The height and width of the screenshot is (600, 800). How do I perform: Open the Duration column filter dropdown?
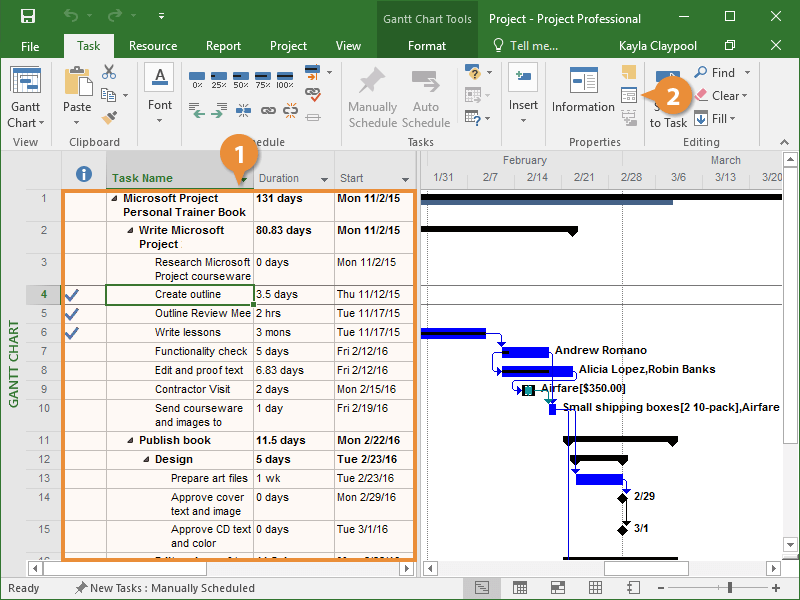(324, 179)
